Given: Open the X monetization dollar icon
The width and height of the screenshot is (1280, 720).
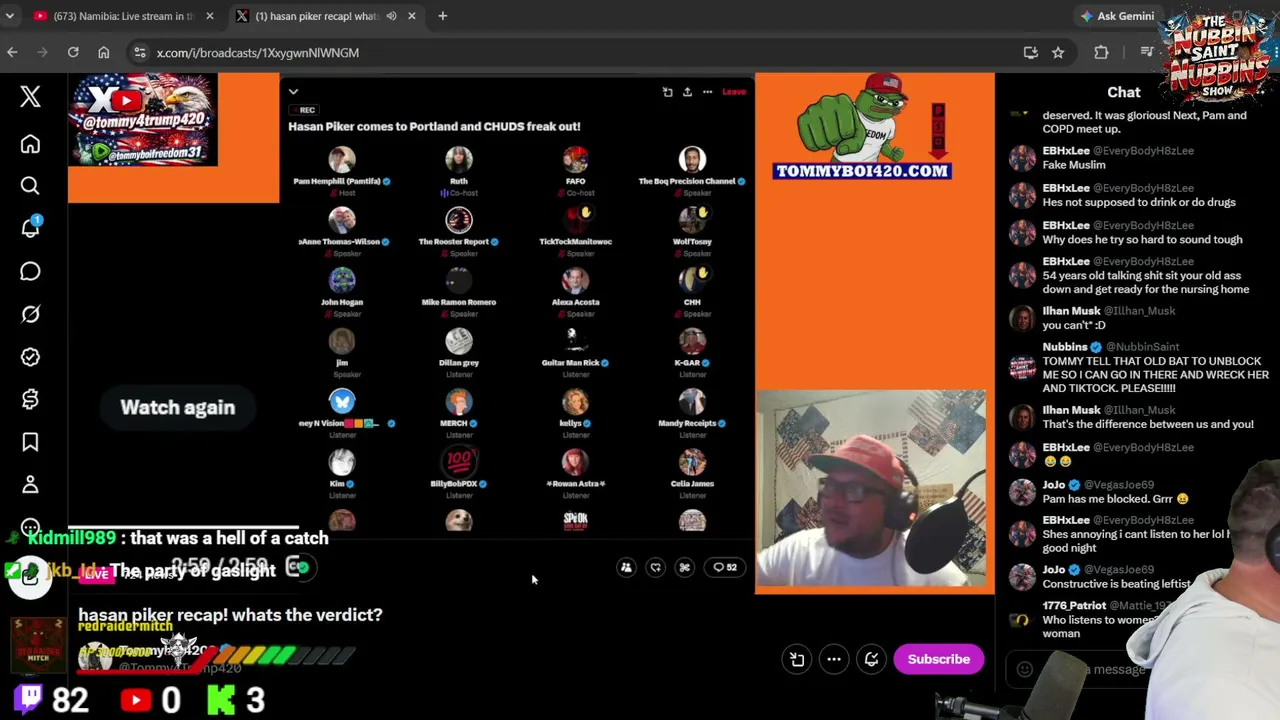Looking at the screenshot, I should click(30, 399).
